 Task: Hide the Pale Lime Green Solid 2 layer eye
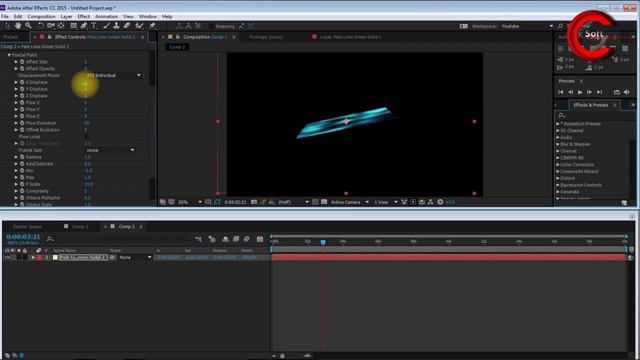7,258
